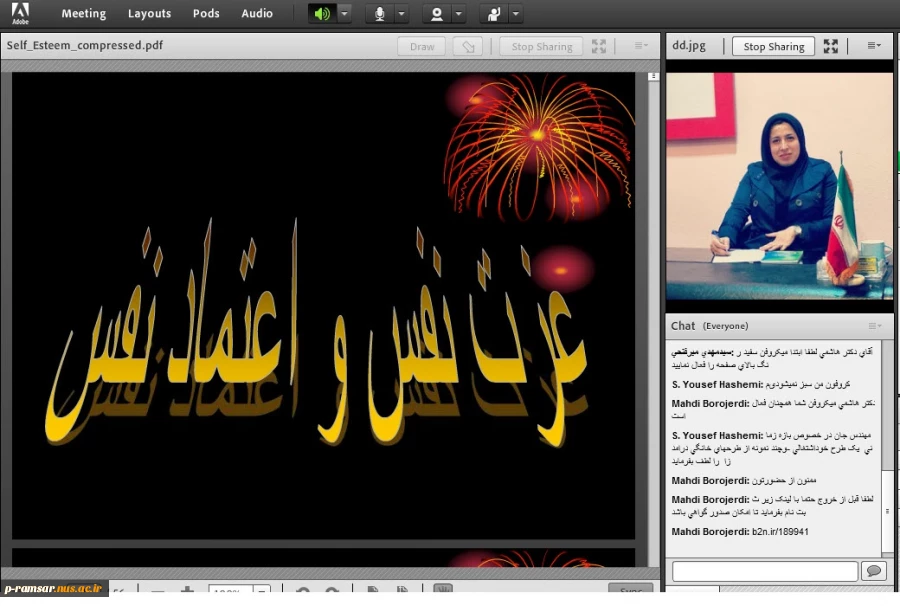Click the Adobe logo icon
This screenshot has height=606, width=900.
tap(21, 13)
